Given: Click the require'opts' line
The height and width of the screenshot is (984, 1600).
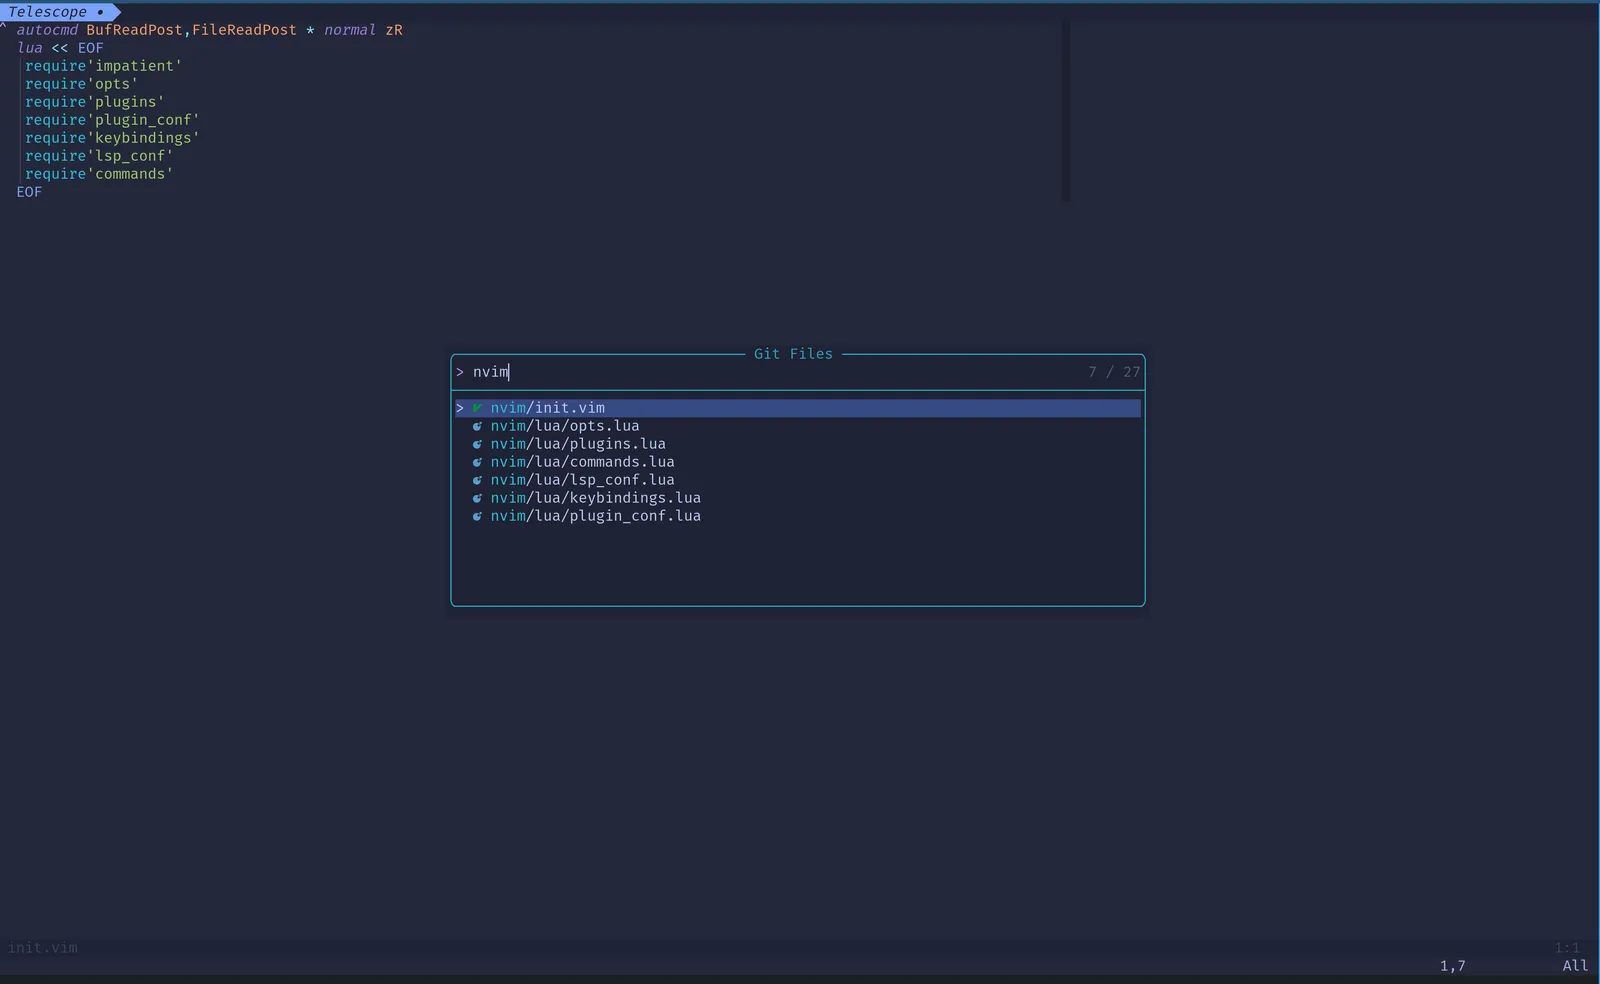Looking at the screenshot, I should point(81,84).
